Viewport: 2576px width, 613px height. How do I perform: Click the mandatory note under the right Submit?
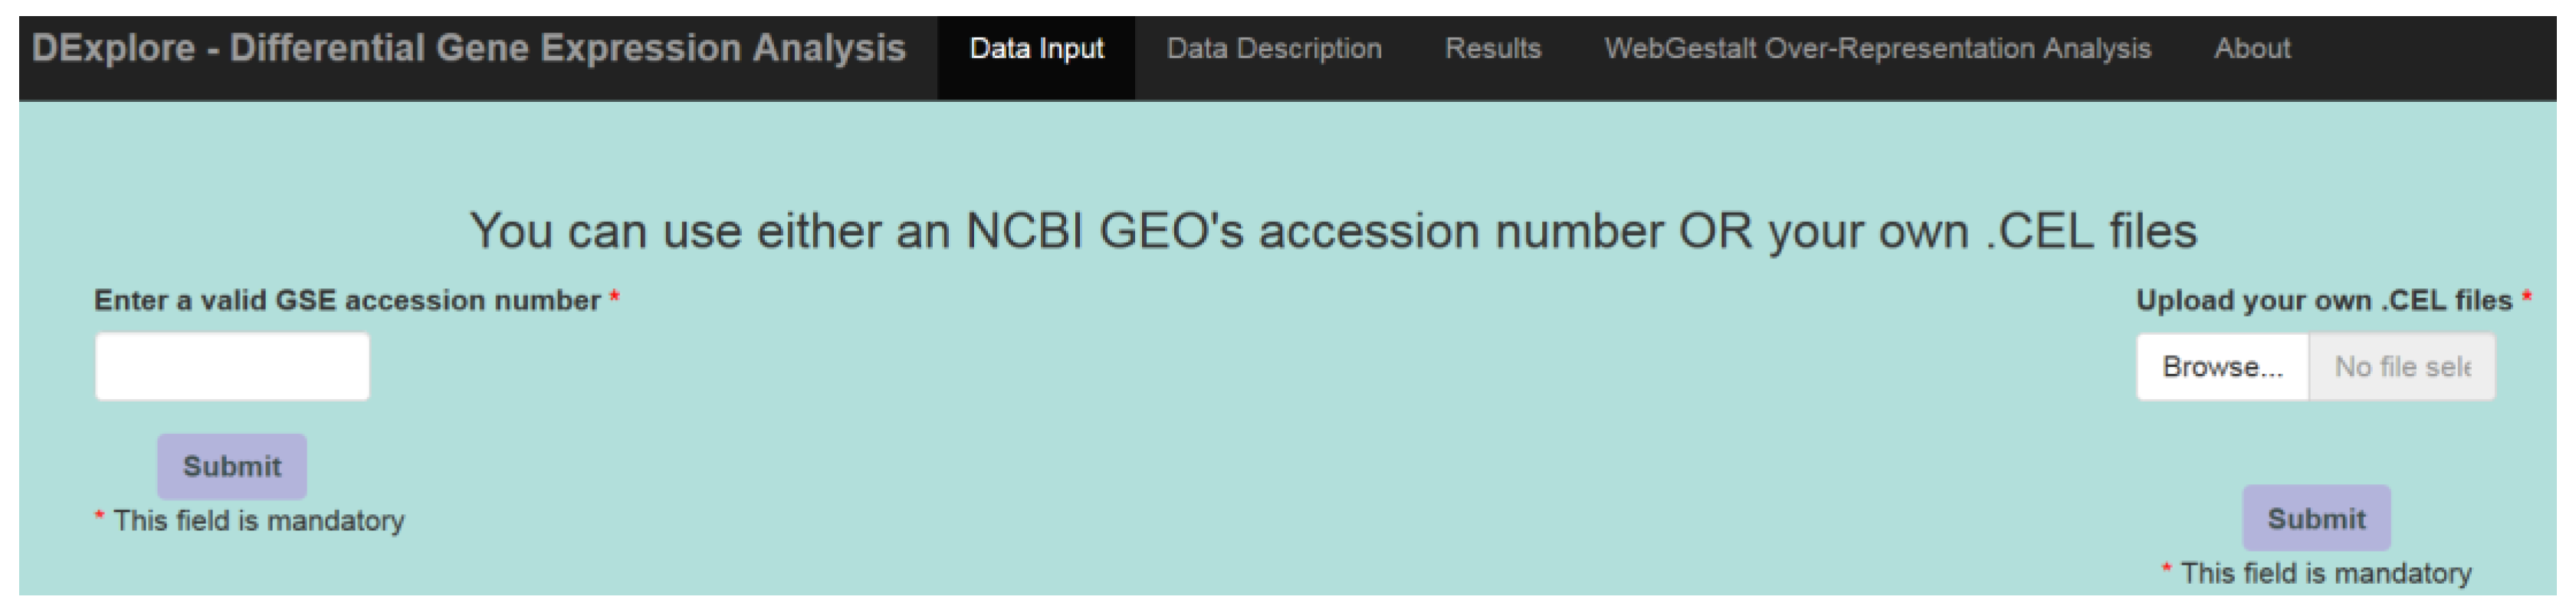point(2325,573)
